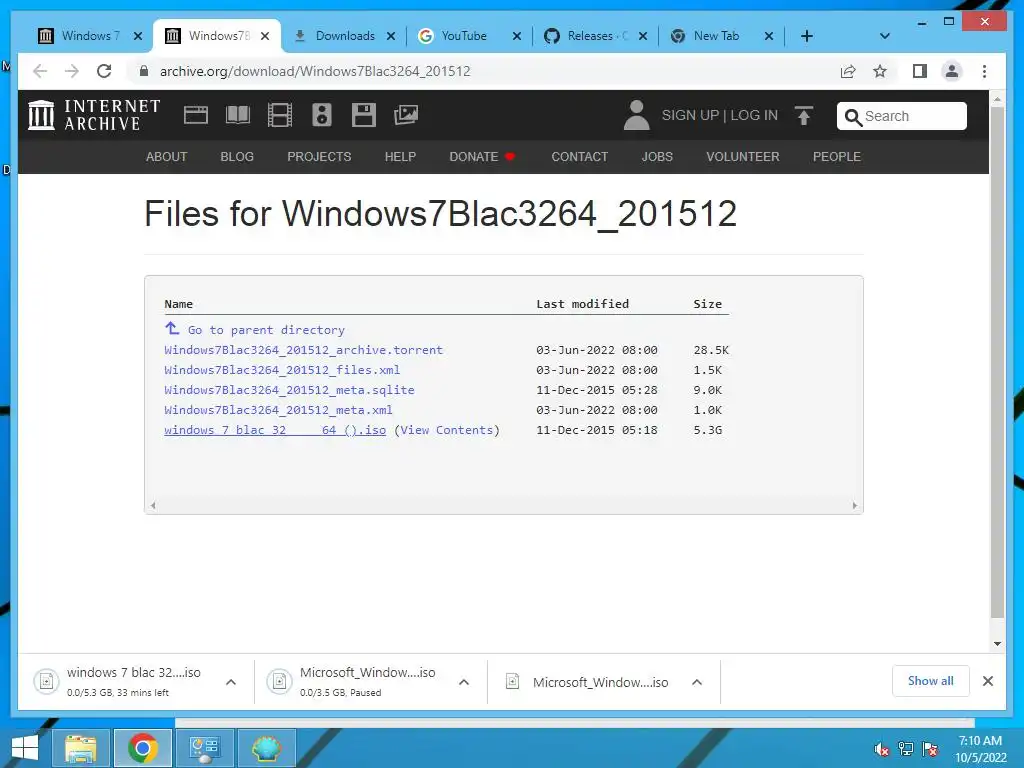Open the JOBS menu item
Image resolution: width=1024 pixels, height=768 pixels.
click(x=657, y=157)
